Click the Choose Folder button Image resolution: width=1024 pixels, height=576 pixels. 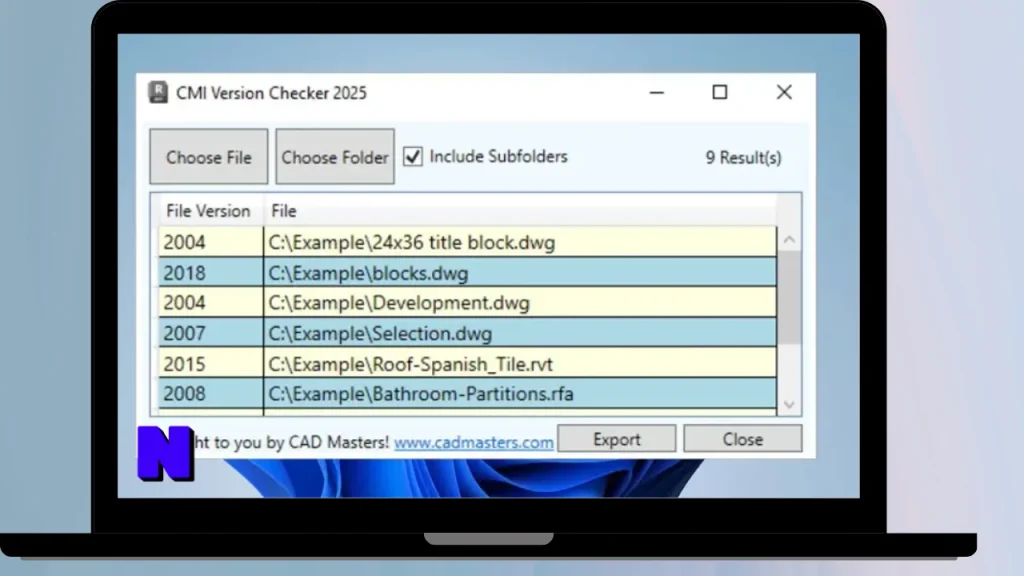[335, 157]
